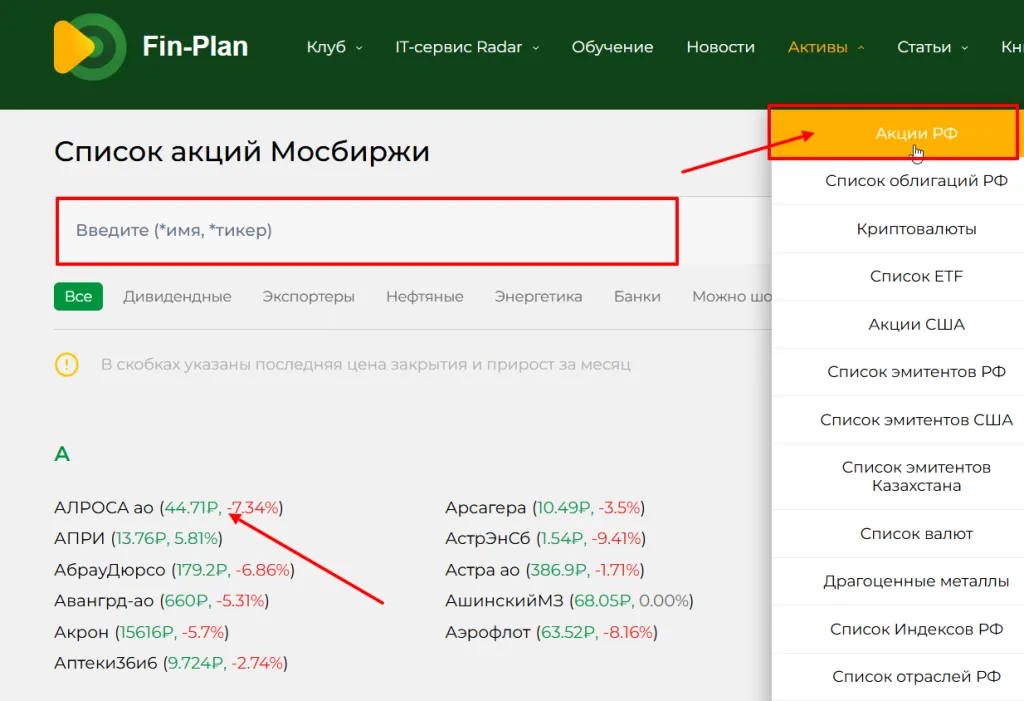Screen dimensions: 1024x701
Task: Go to the Обучение section
Action: (613, 47)
